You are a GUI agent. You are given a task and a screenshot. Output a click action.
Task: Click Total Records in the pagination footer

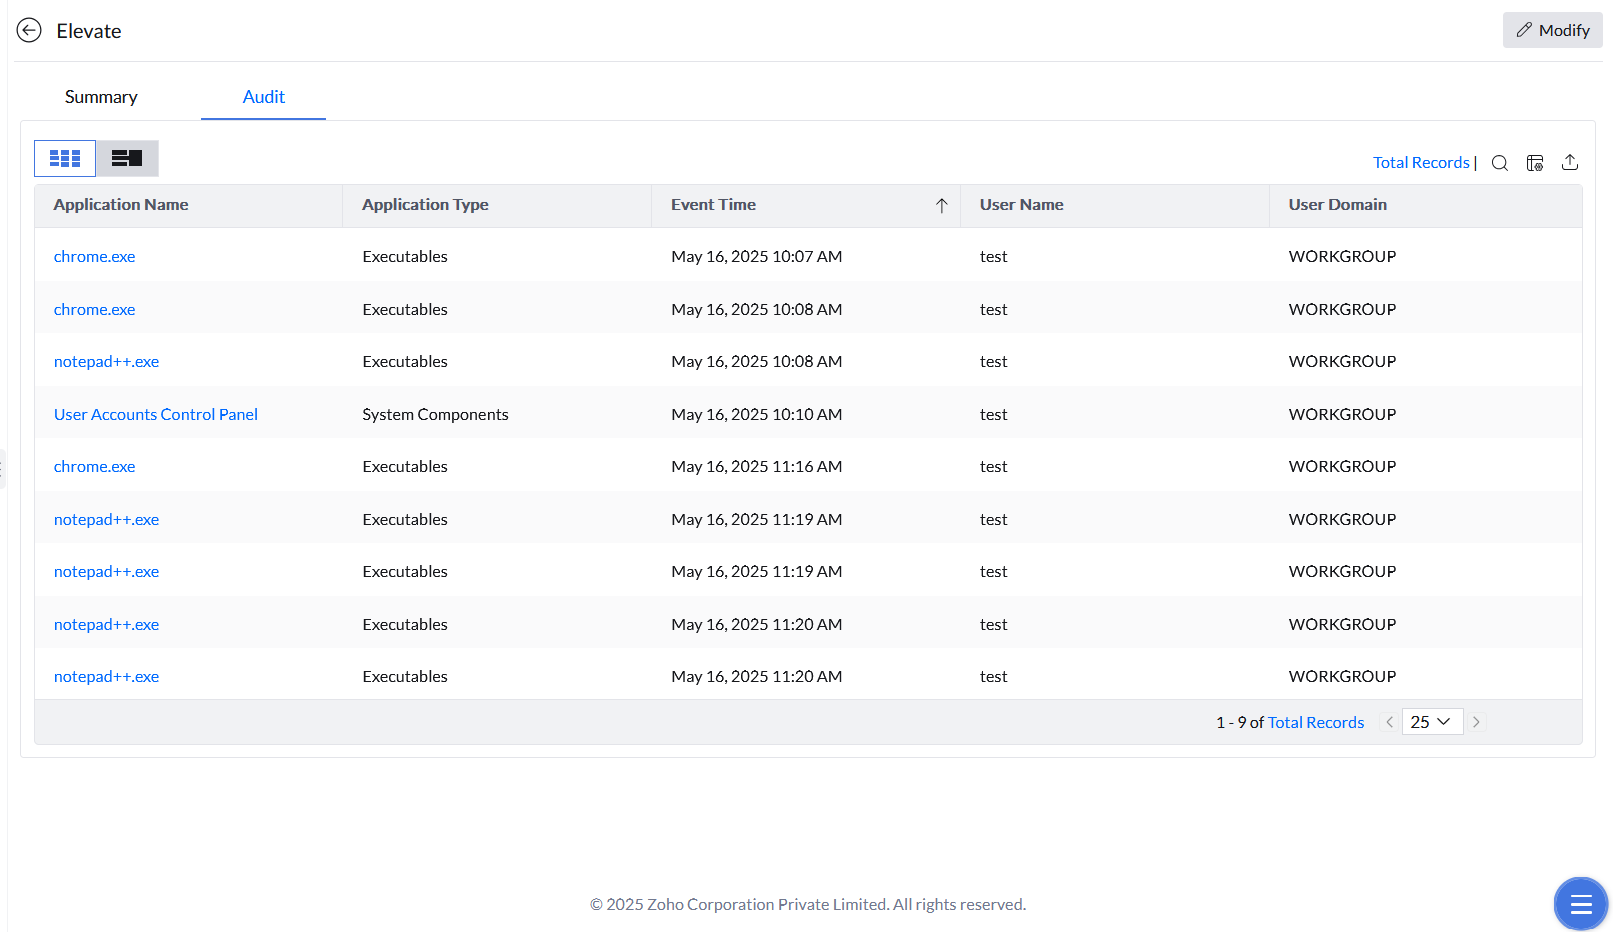(x=1315, y=722)
